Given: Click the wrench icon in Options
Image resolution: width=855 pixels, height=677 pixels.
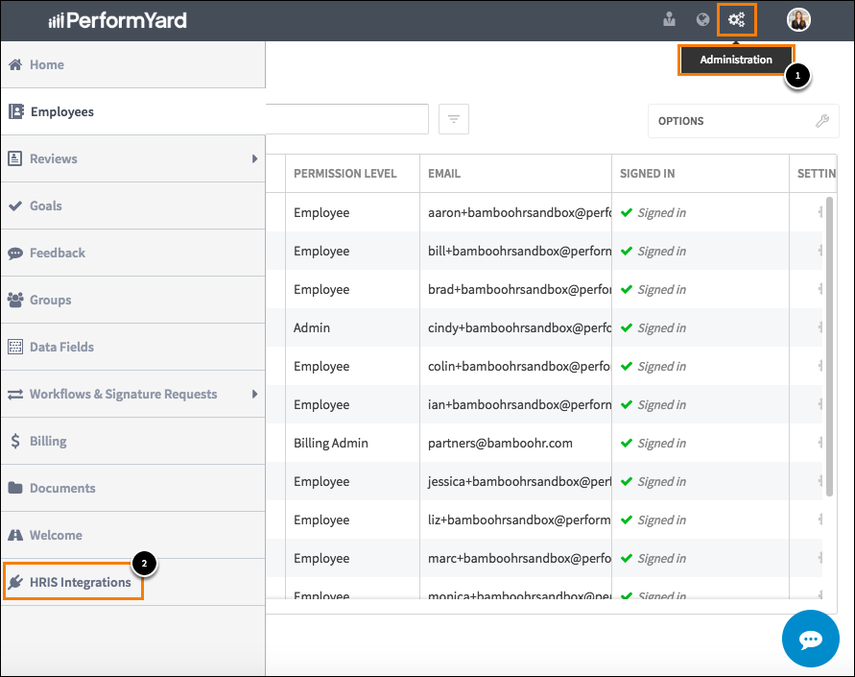Looking at the screenshot, I should (822, 121).
